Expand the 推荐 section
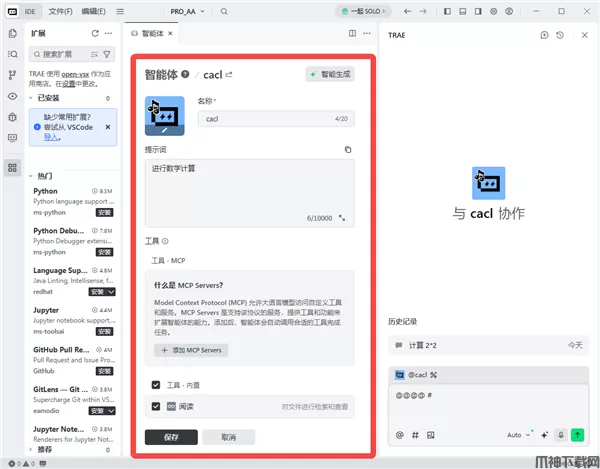Viewport: 600px width, 469px height. pos(31,449)
